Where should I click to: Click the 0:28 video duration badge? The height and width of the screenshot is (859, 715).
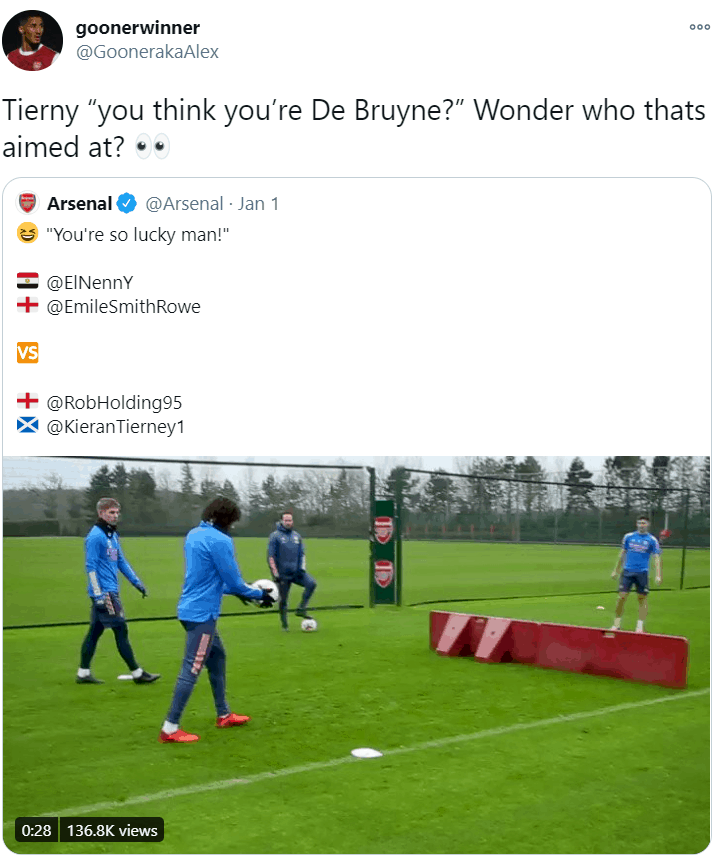click(x=37, y=830)
